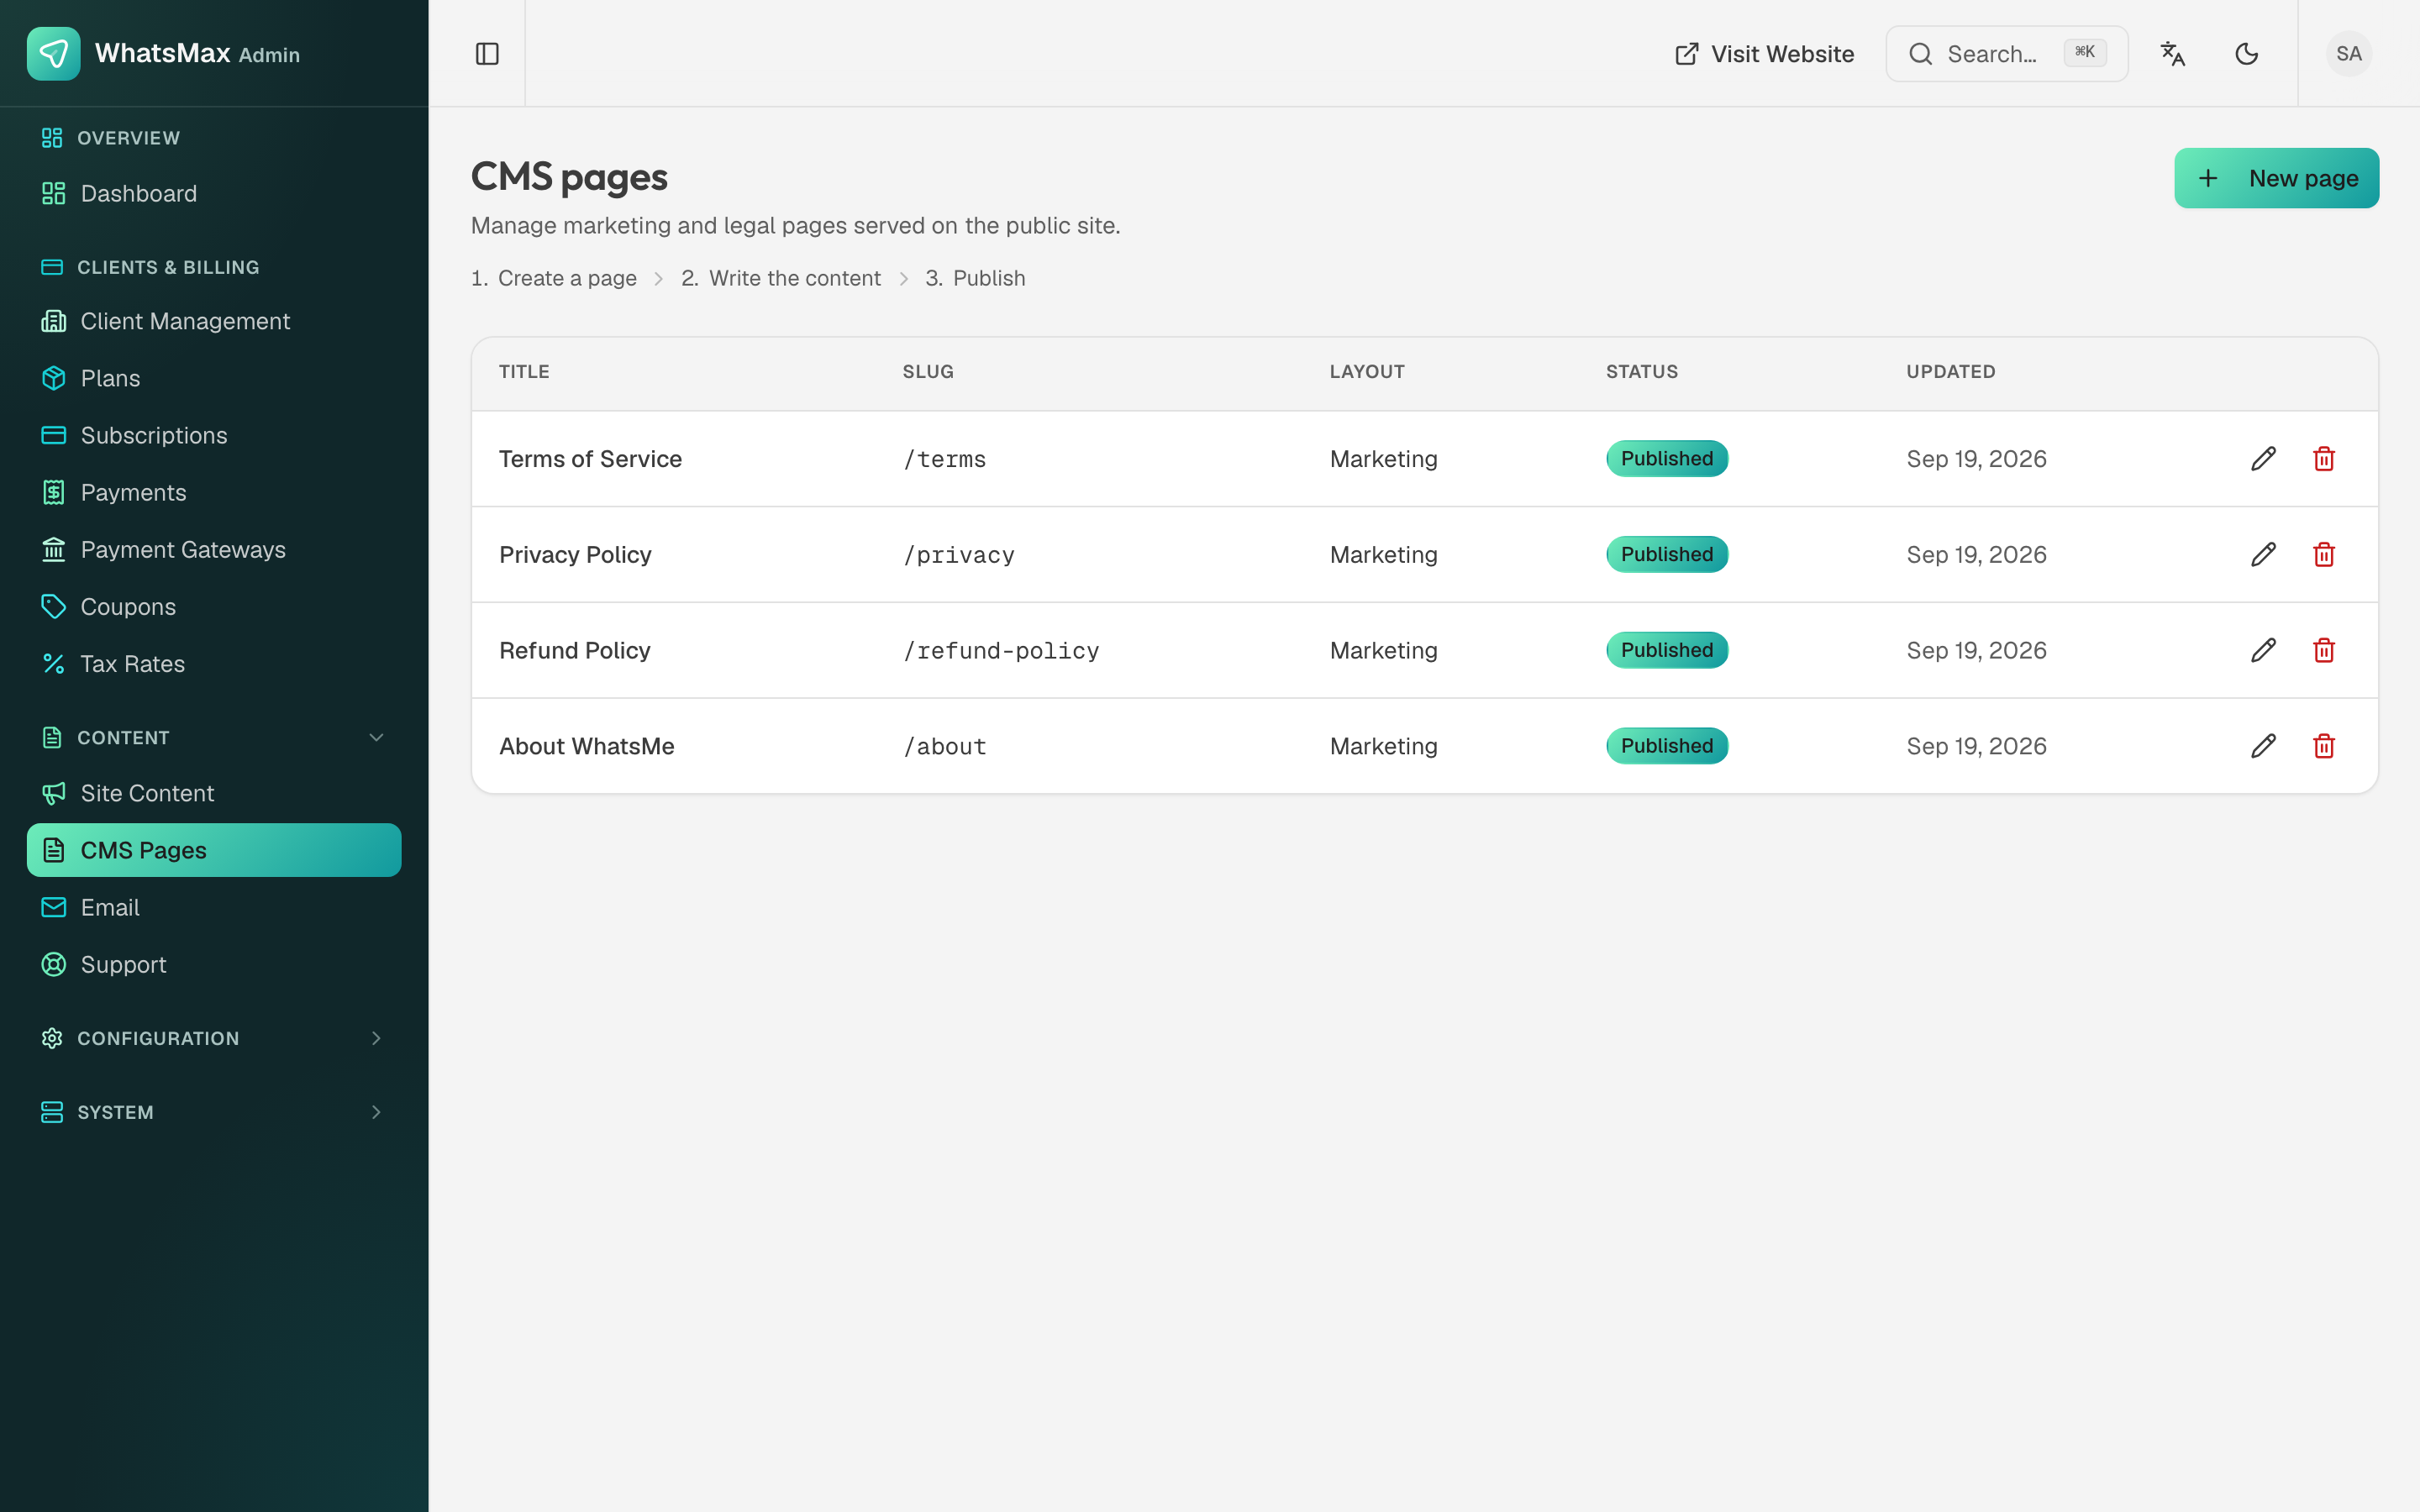This screenshot has width=2420, height=1512.
Task: Expand the CONFIGURATION section chevron
Action: click(376, 1038)
